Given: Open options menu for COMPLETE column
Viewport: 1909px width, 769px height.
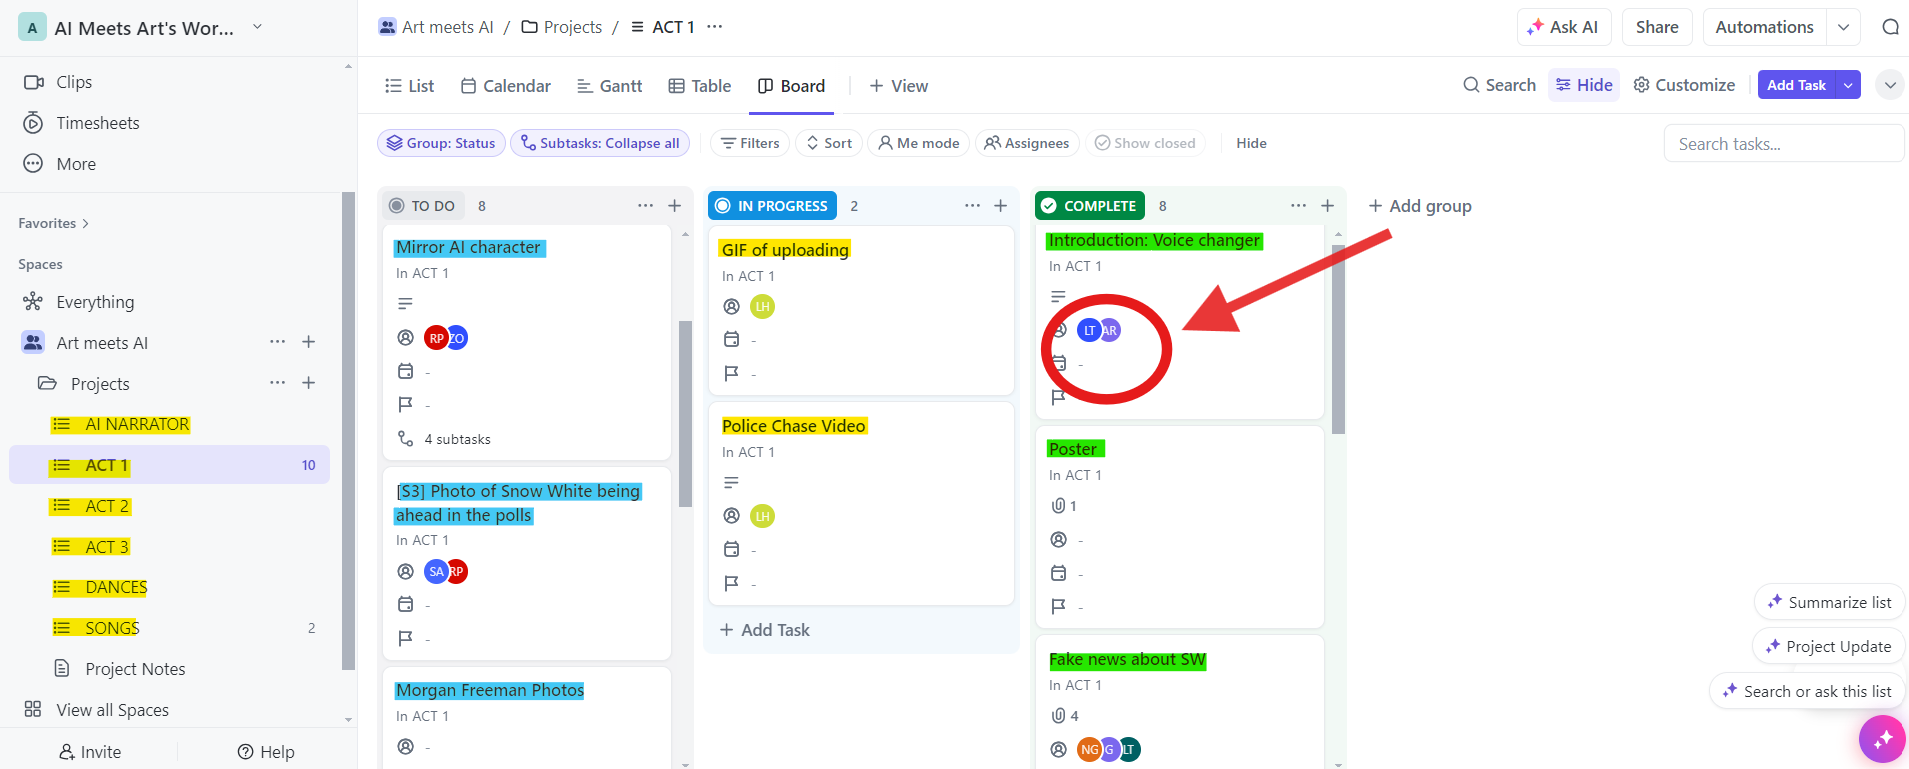Looking at the screenshot, I should coord(1298,206).
